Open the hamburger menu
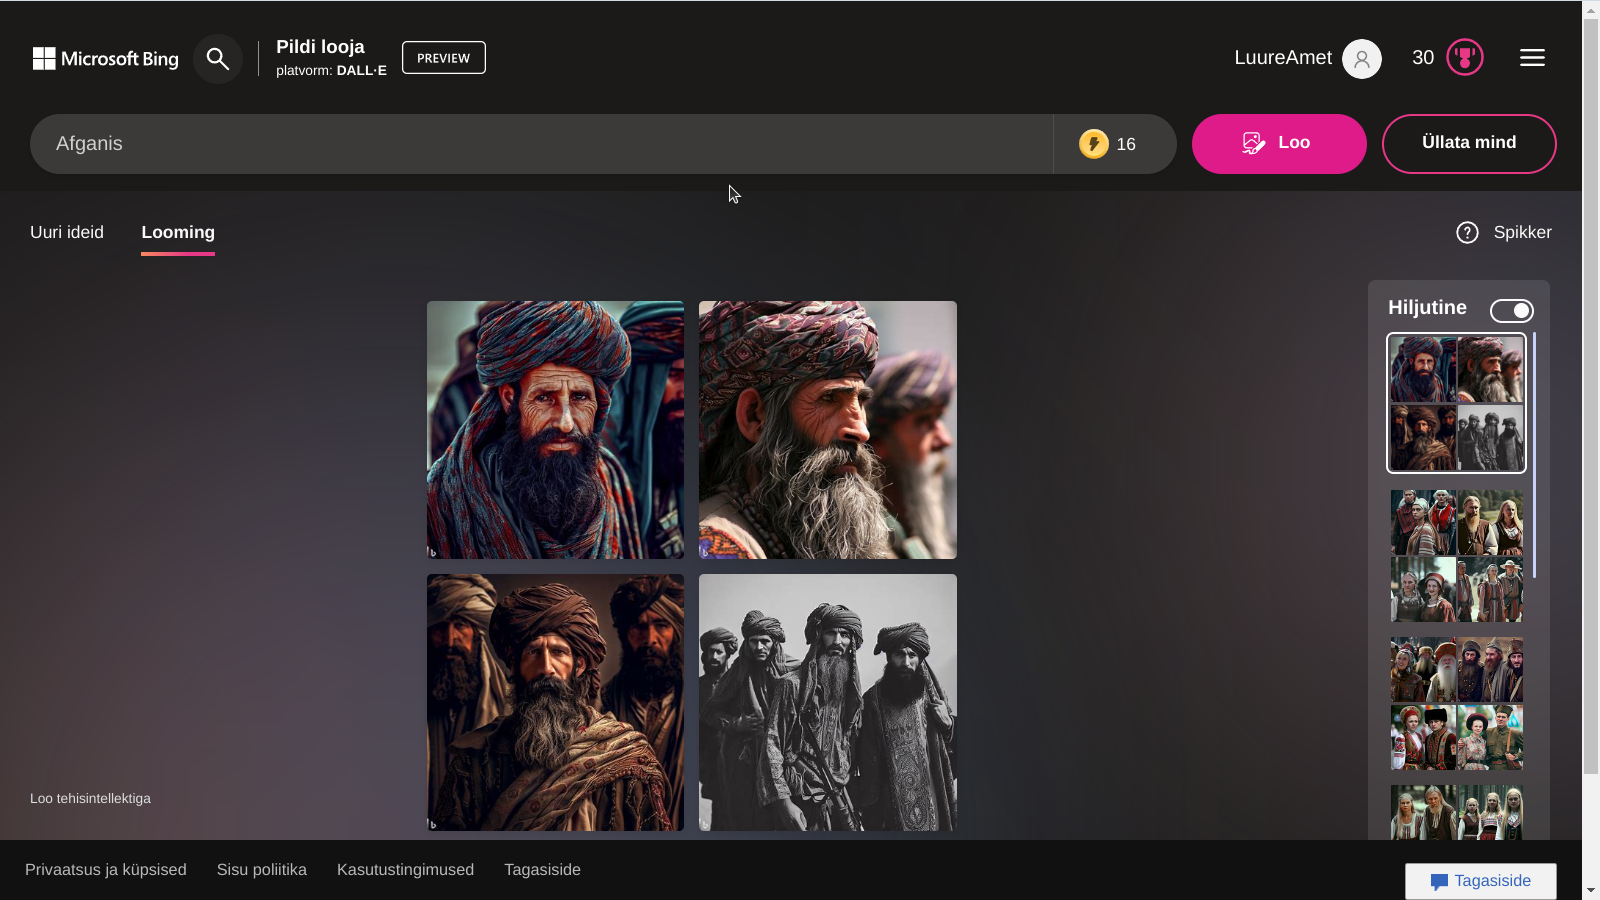This screenshot has height=900, width=1600. click(1532, 58)
